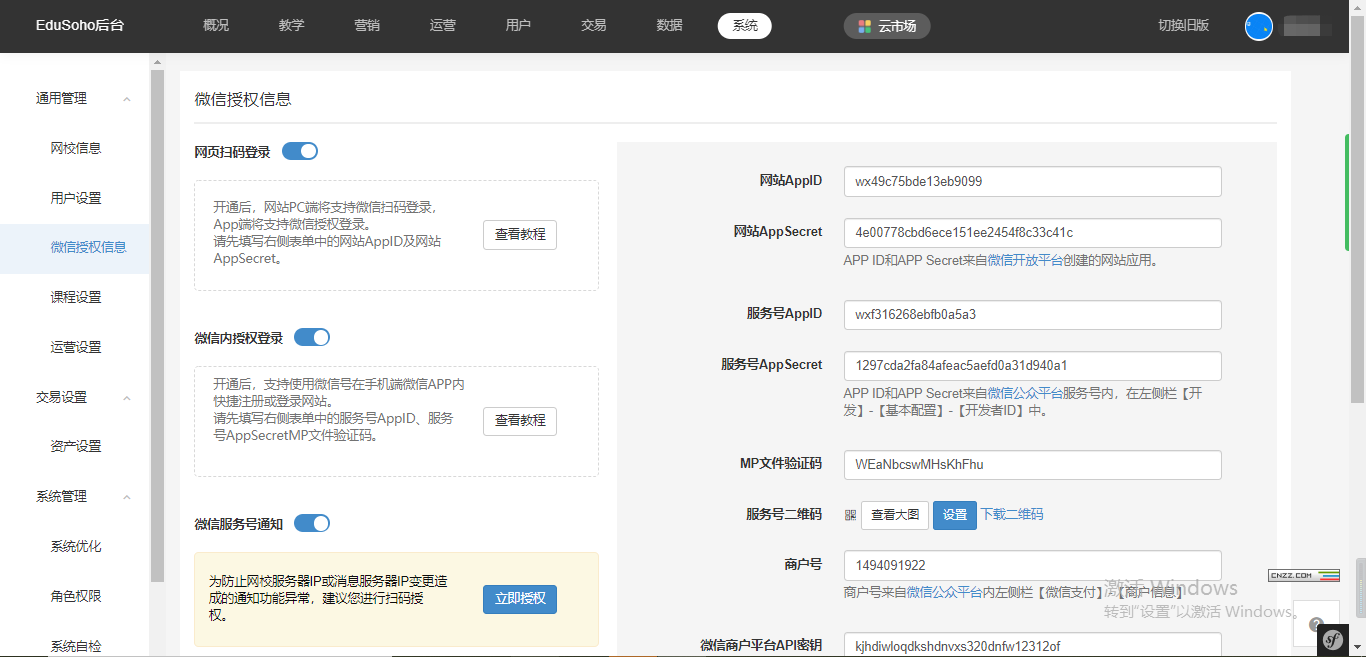Click the user avatar in header
The width and height of the screenshot is (1366, 657).
click(x=1258, y=26)
